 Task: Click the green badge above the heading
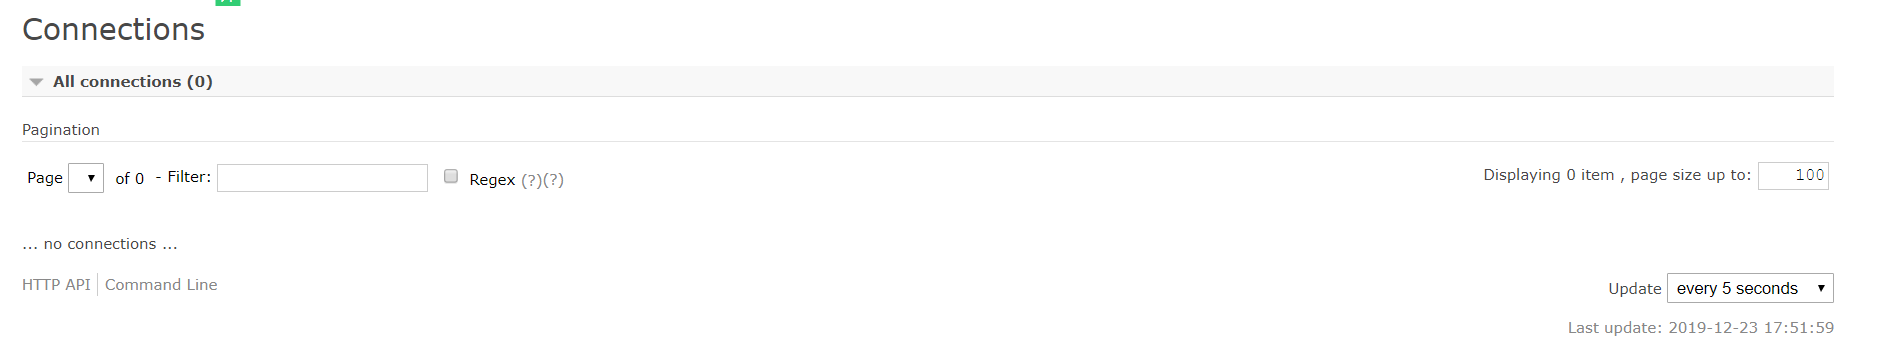pyautogui.click(x=228, y=2)
